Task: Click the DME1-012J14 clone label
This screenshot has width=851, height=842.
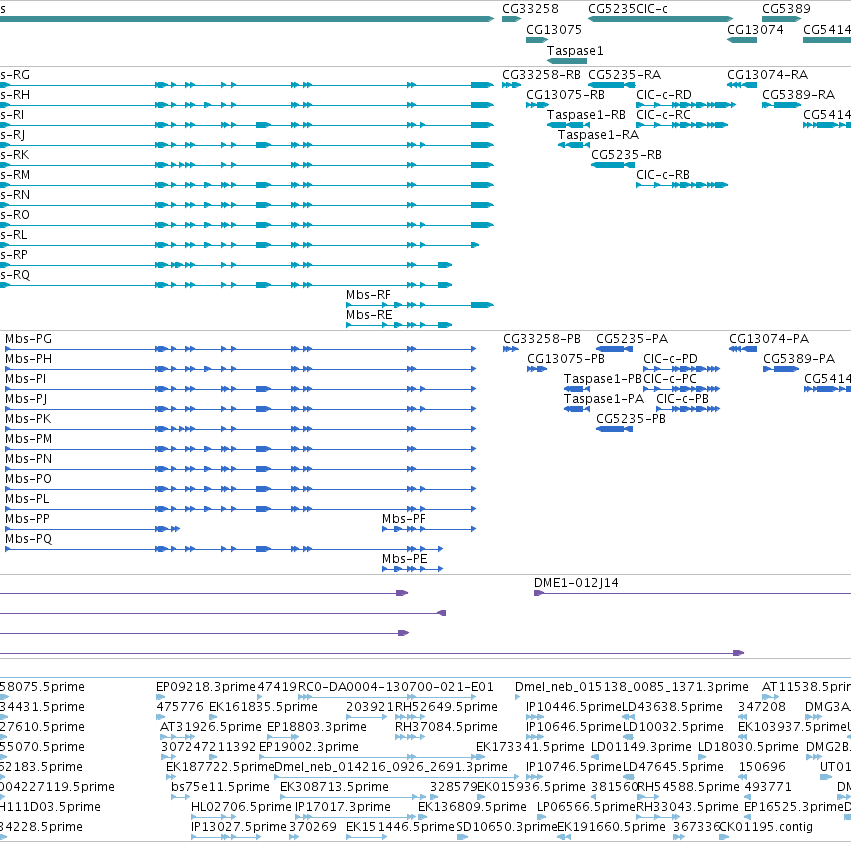Action: coord(576,583)
